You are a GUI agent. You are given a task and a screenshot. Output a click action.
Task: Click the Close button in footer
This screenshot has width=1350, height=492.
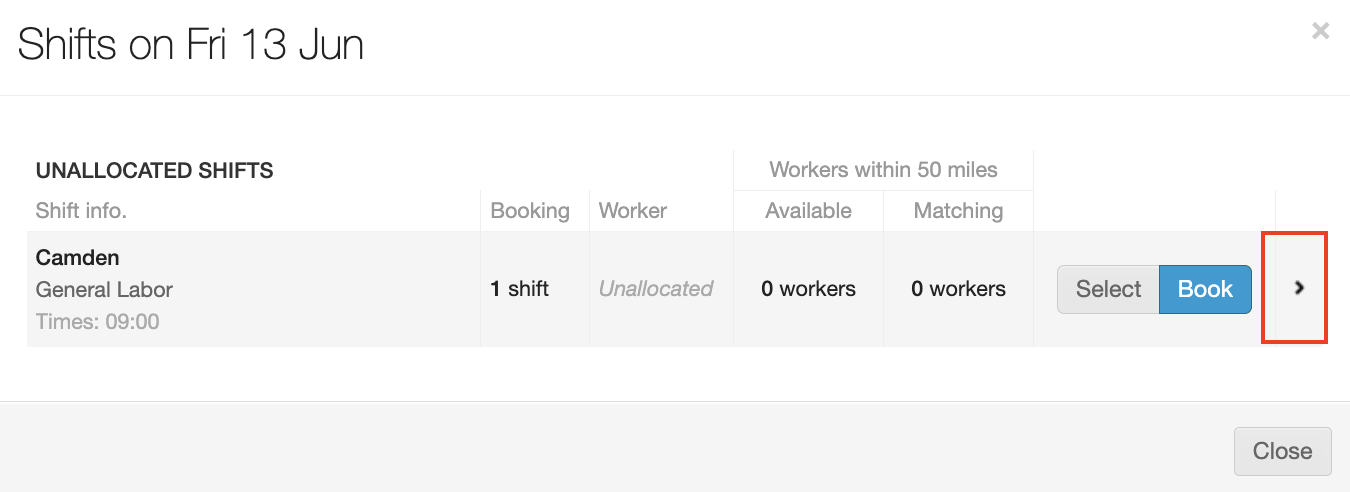tap(1282, 451)
